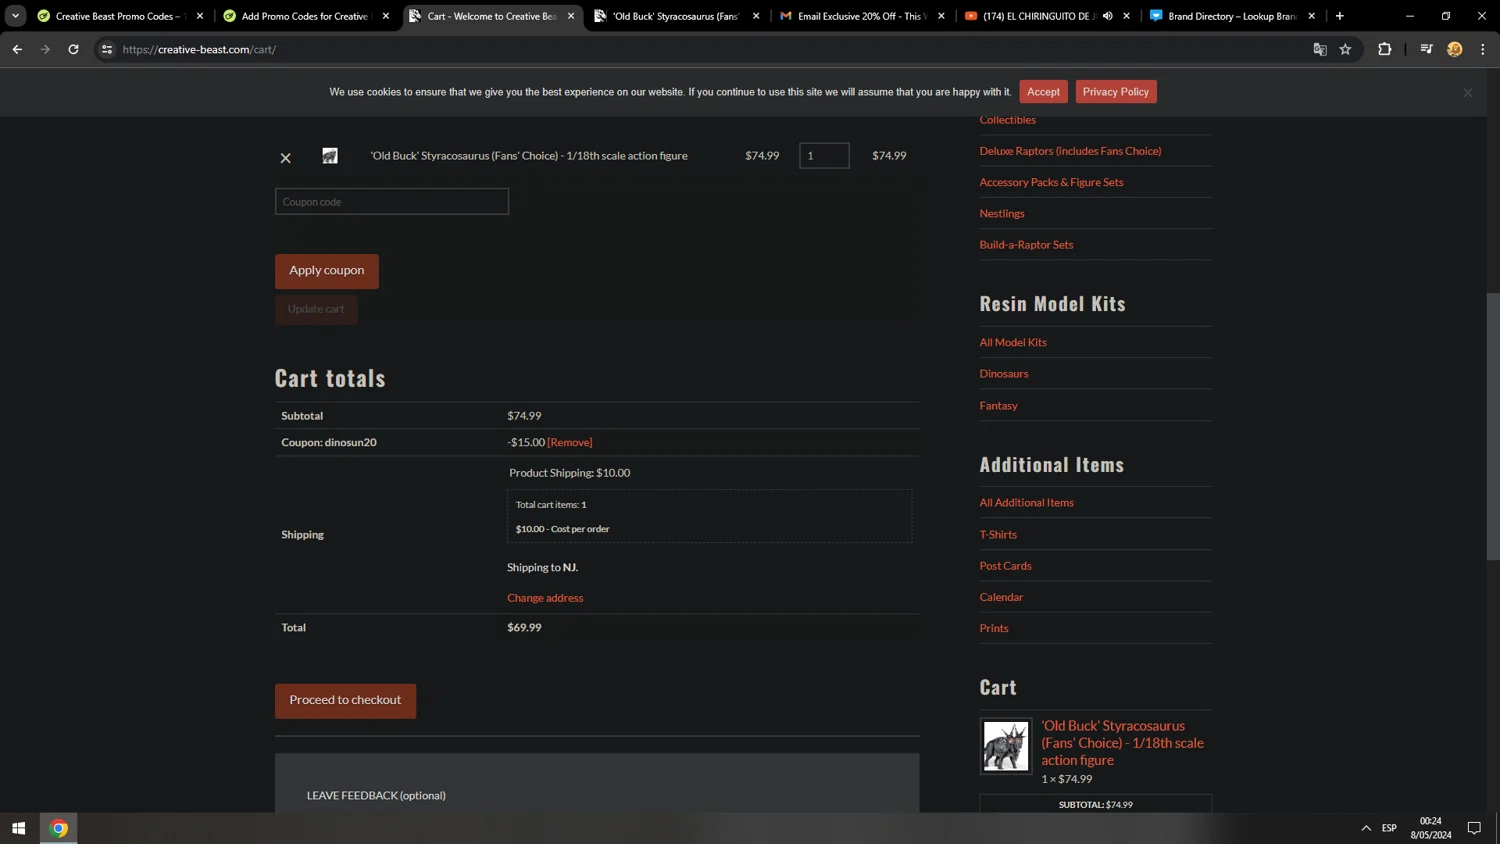Open the browser extensions puzzle icon
Image resolution: width=1500 pixels, height=844 pixels.
tap(1385, 49)
